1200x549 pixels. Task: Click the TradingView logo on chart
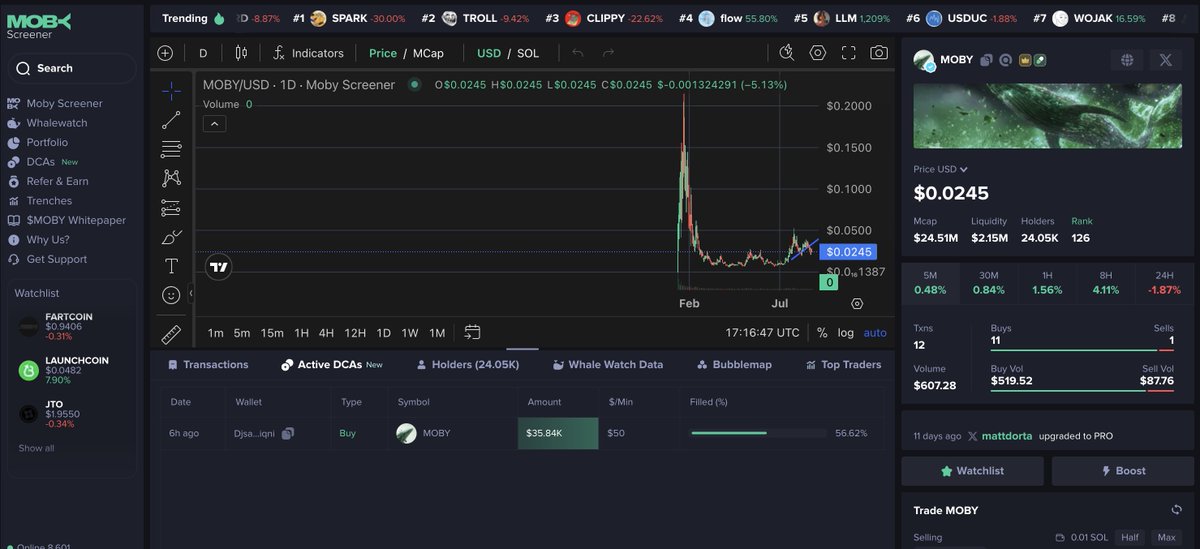(x=218, y=267)
